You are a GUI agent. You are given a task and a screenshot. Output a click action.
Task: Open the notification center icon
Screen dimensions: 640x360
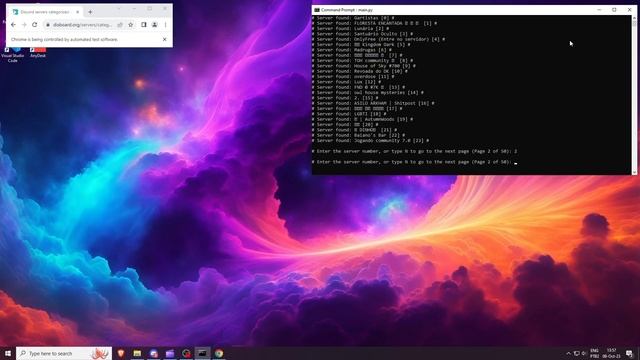tap(630, 353)
